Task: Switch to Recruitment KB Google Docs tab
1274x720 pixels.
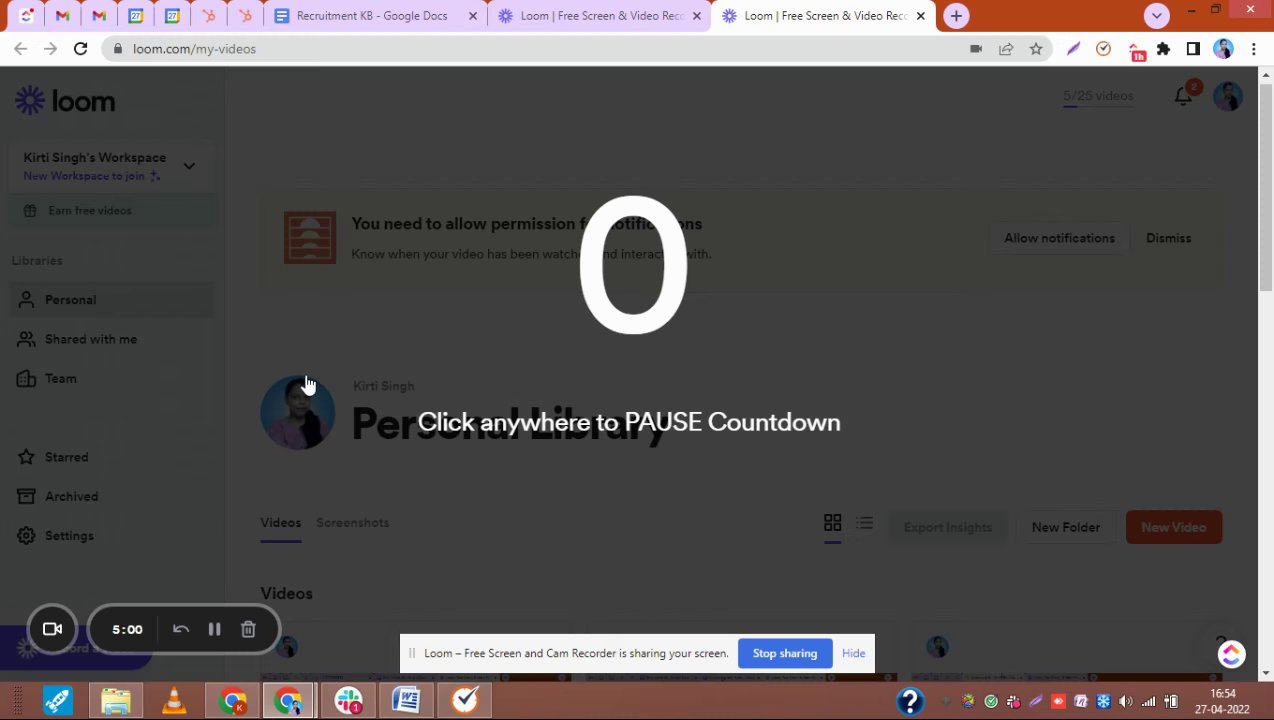Action: 376,16
